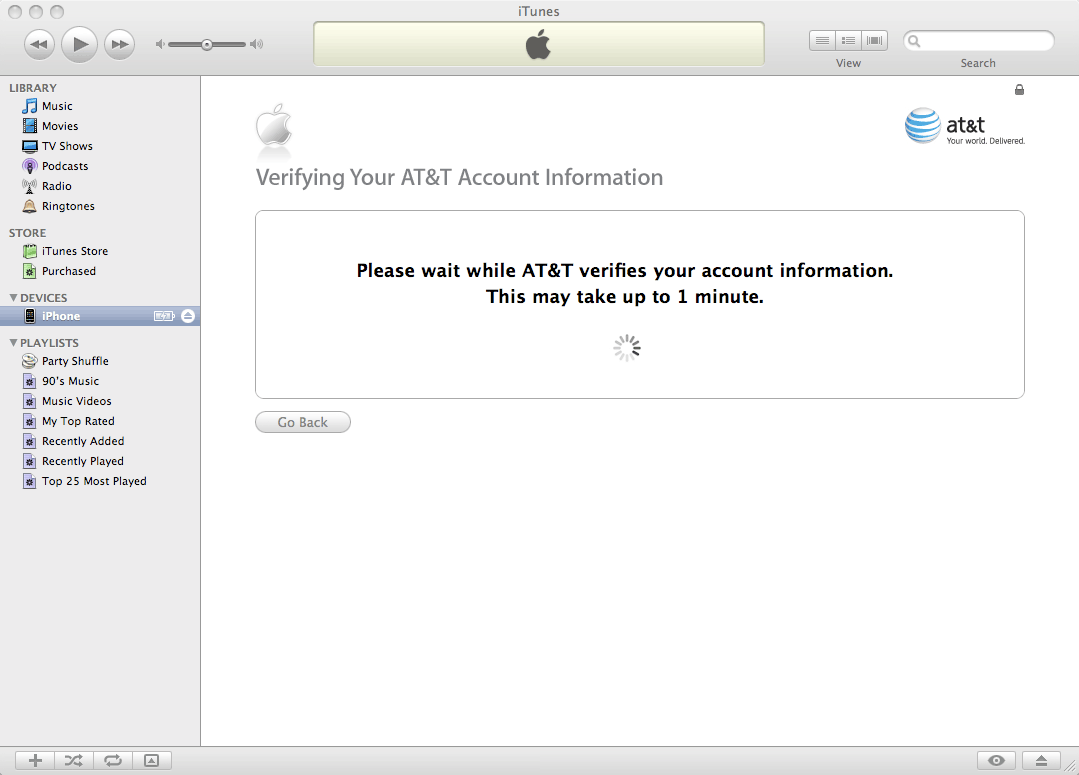Switch to Cover Flow view
The width and height of the screenshot is (1079, 775).
[875, 41]
